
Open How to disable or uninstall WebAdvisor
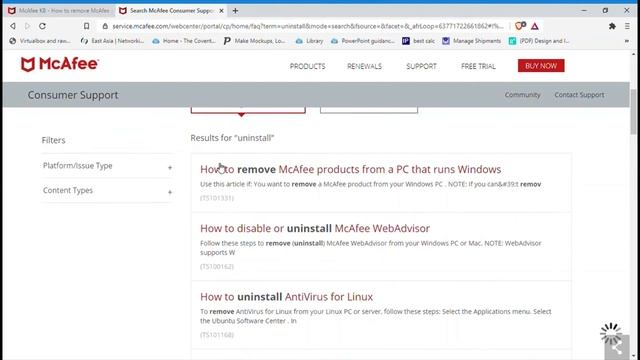[x=315, y=228]
